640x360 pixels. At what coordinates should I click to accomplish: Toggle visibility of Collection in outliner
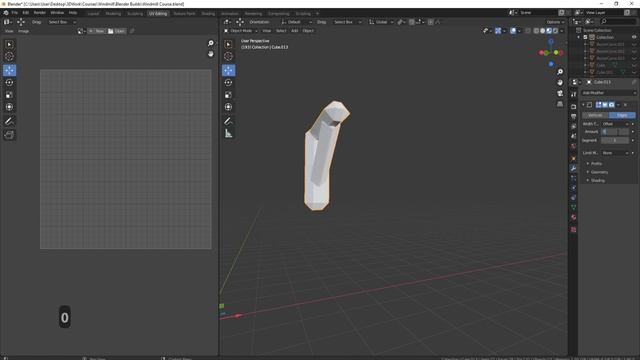point(634,37)
